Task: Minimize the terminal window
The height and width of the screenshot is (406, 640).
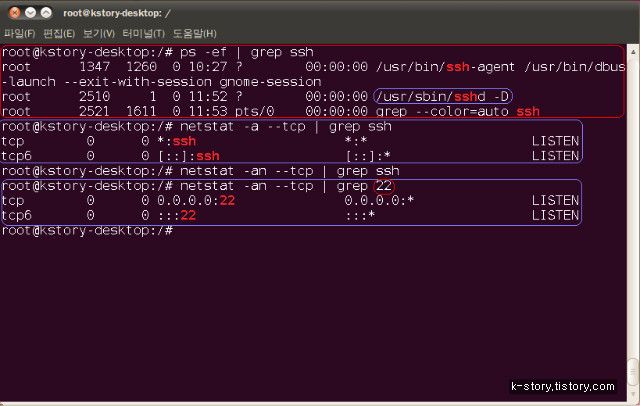Action: (x=31, y=13)
